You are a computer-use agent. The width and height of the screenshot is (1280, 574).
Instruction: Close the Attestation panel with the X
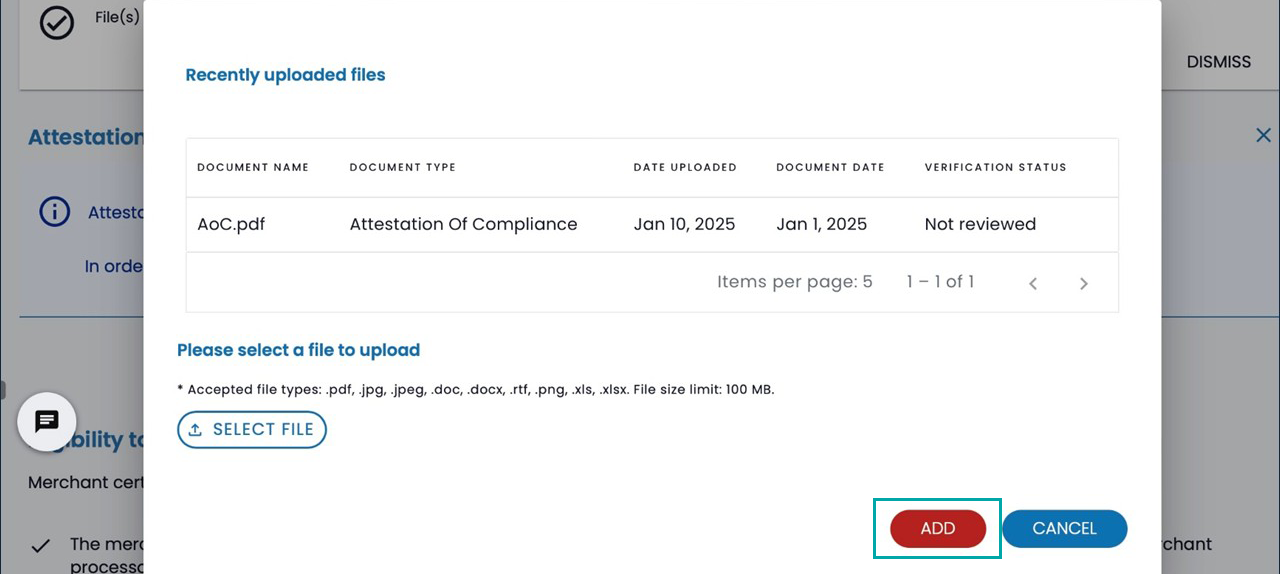coord(1263,136)
